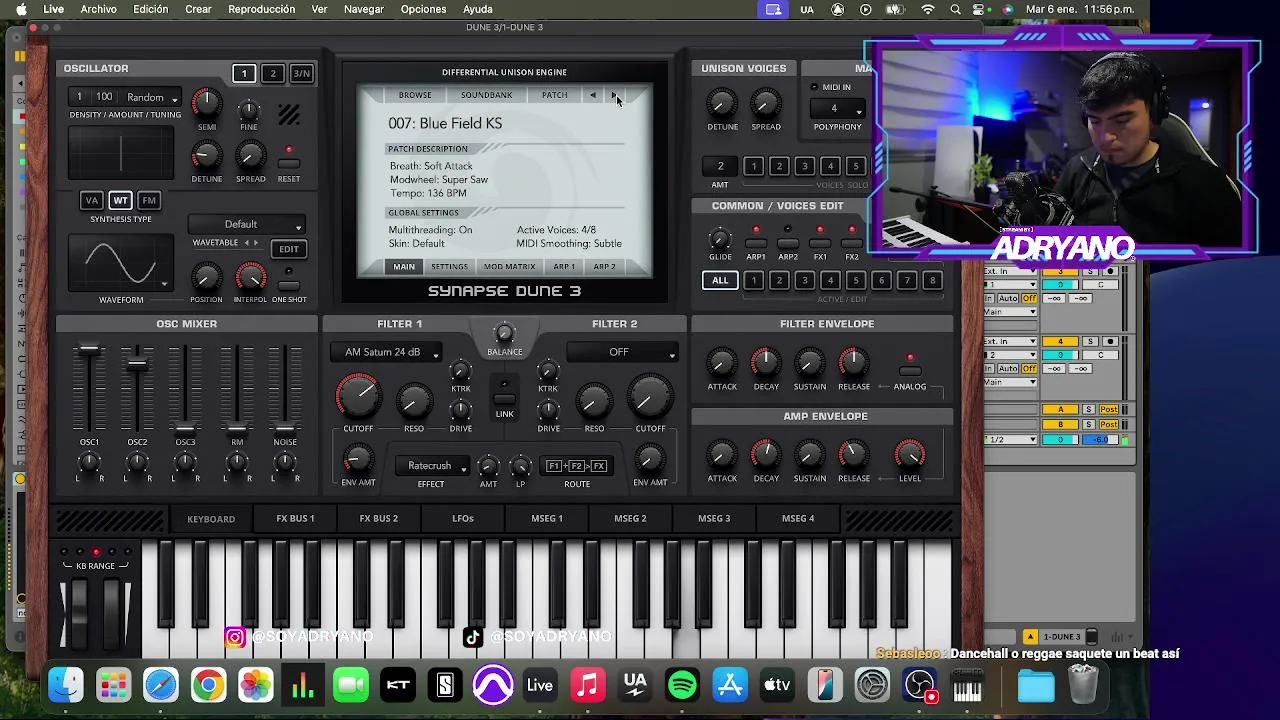
Task: Open OBS from the Dock
Action: click(x=919, y=686)
